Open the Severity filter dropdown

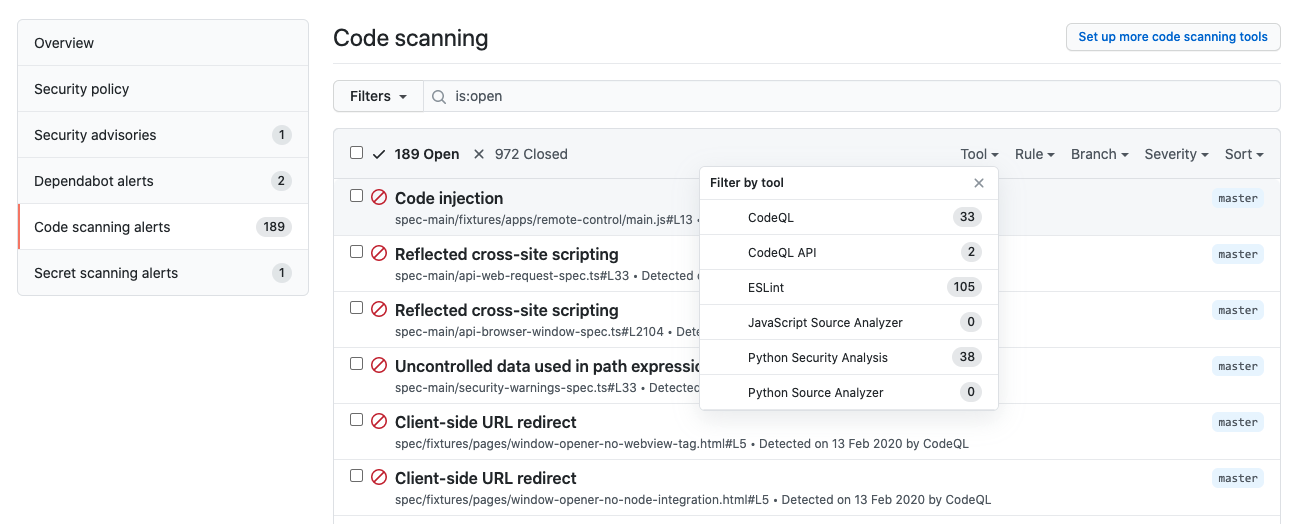1176,154
